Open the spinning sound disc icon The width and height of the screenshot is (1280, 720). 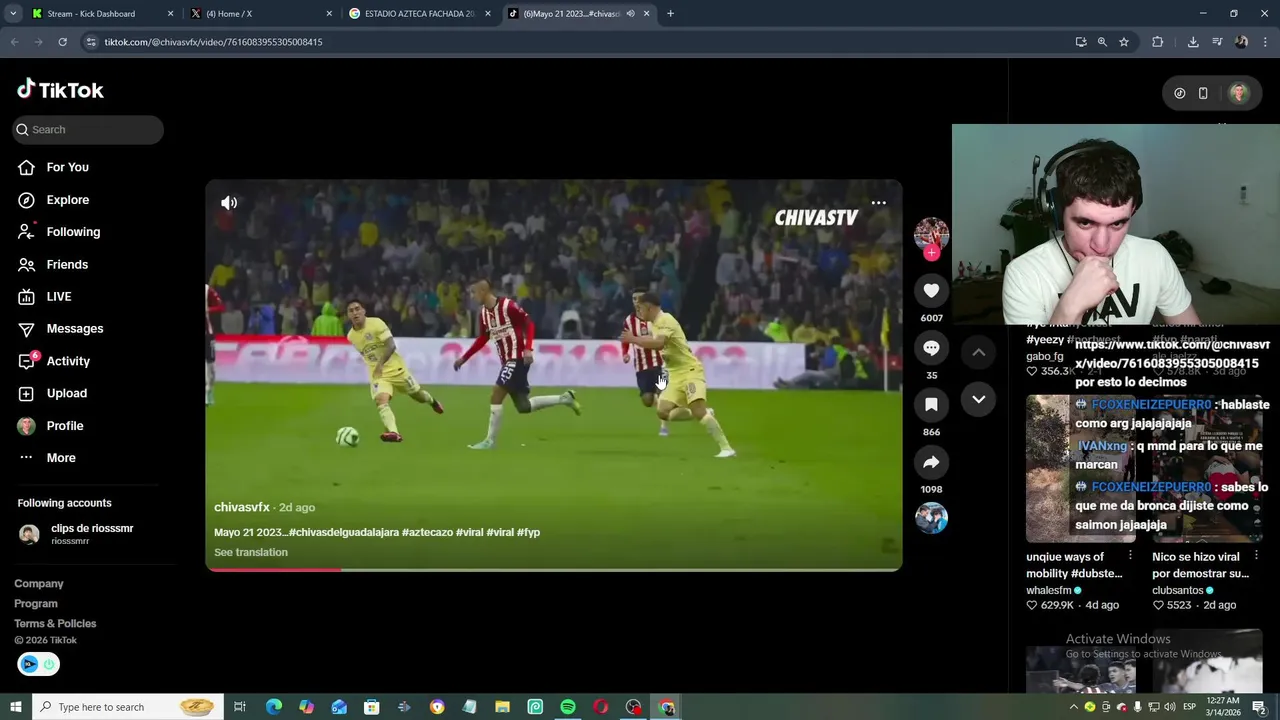[x=931, y=517]
